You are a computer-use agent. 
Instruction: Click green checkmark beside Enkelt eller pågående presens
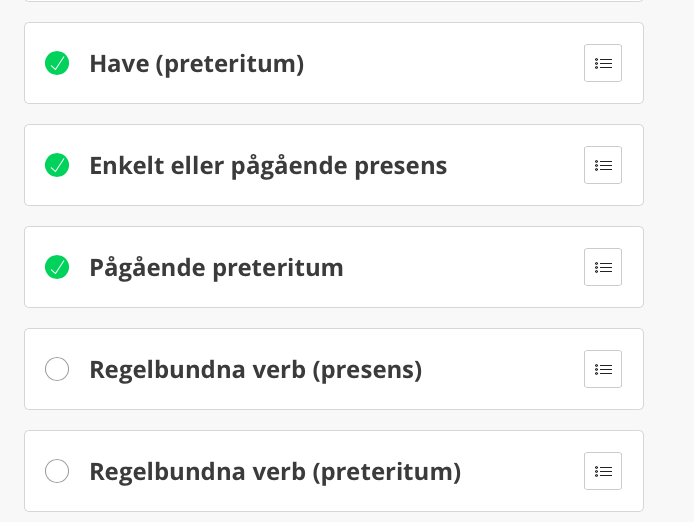click(x=57, y=165)
